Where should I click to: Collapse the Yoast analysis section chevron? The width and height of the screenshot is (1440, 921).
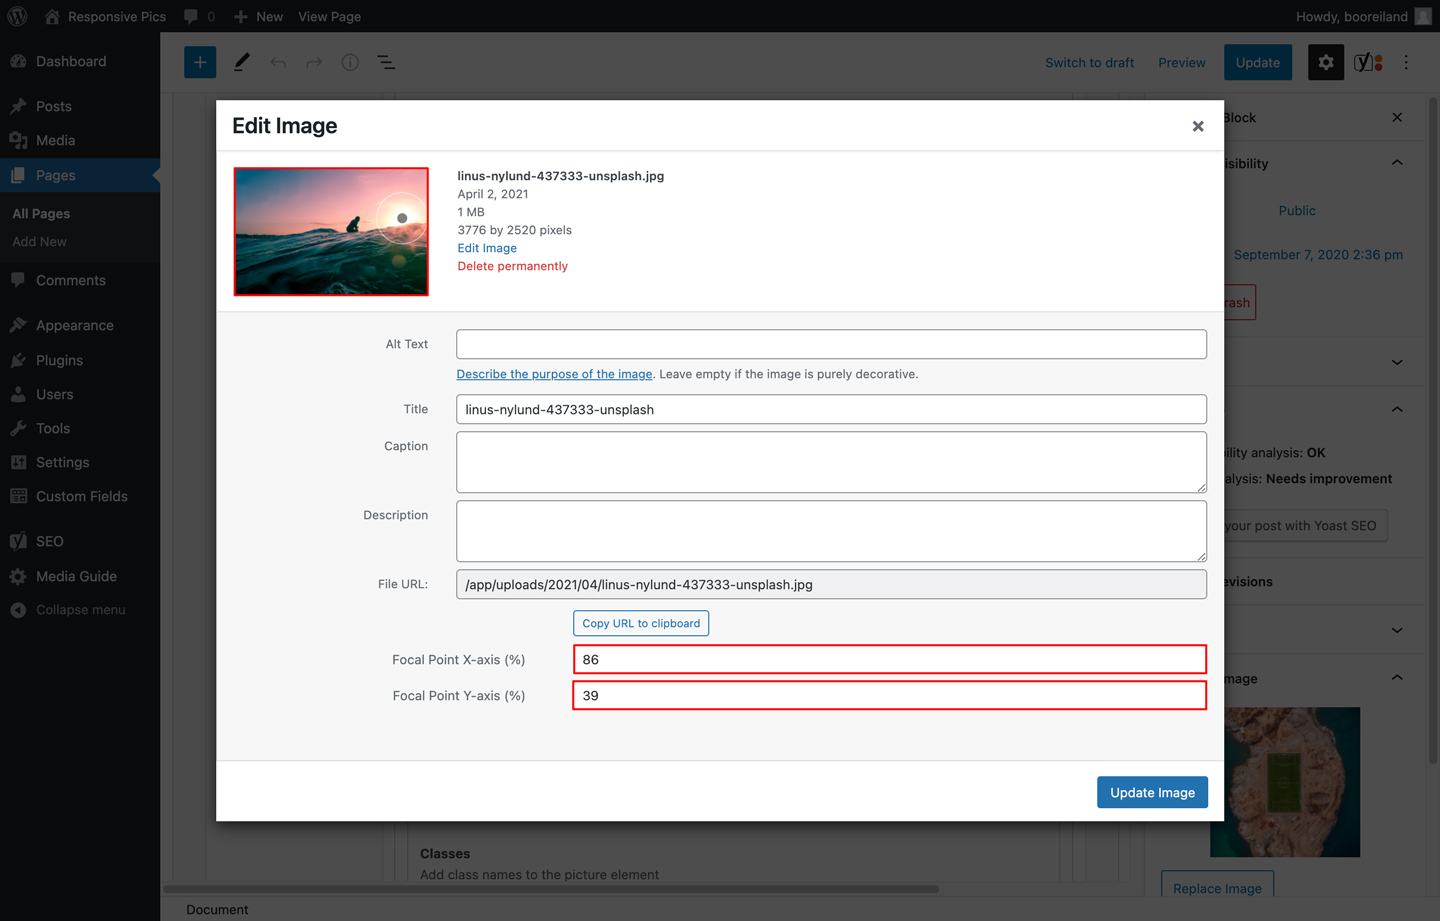(1397, 409)
